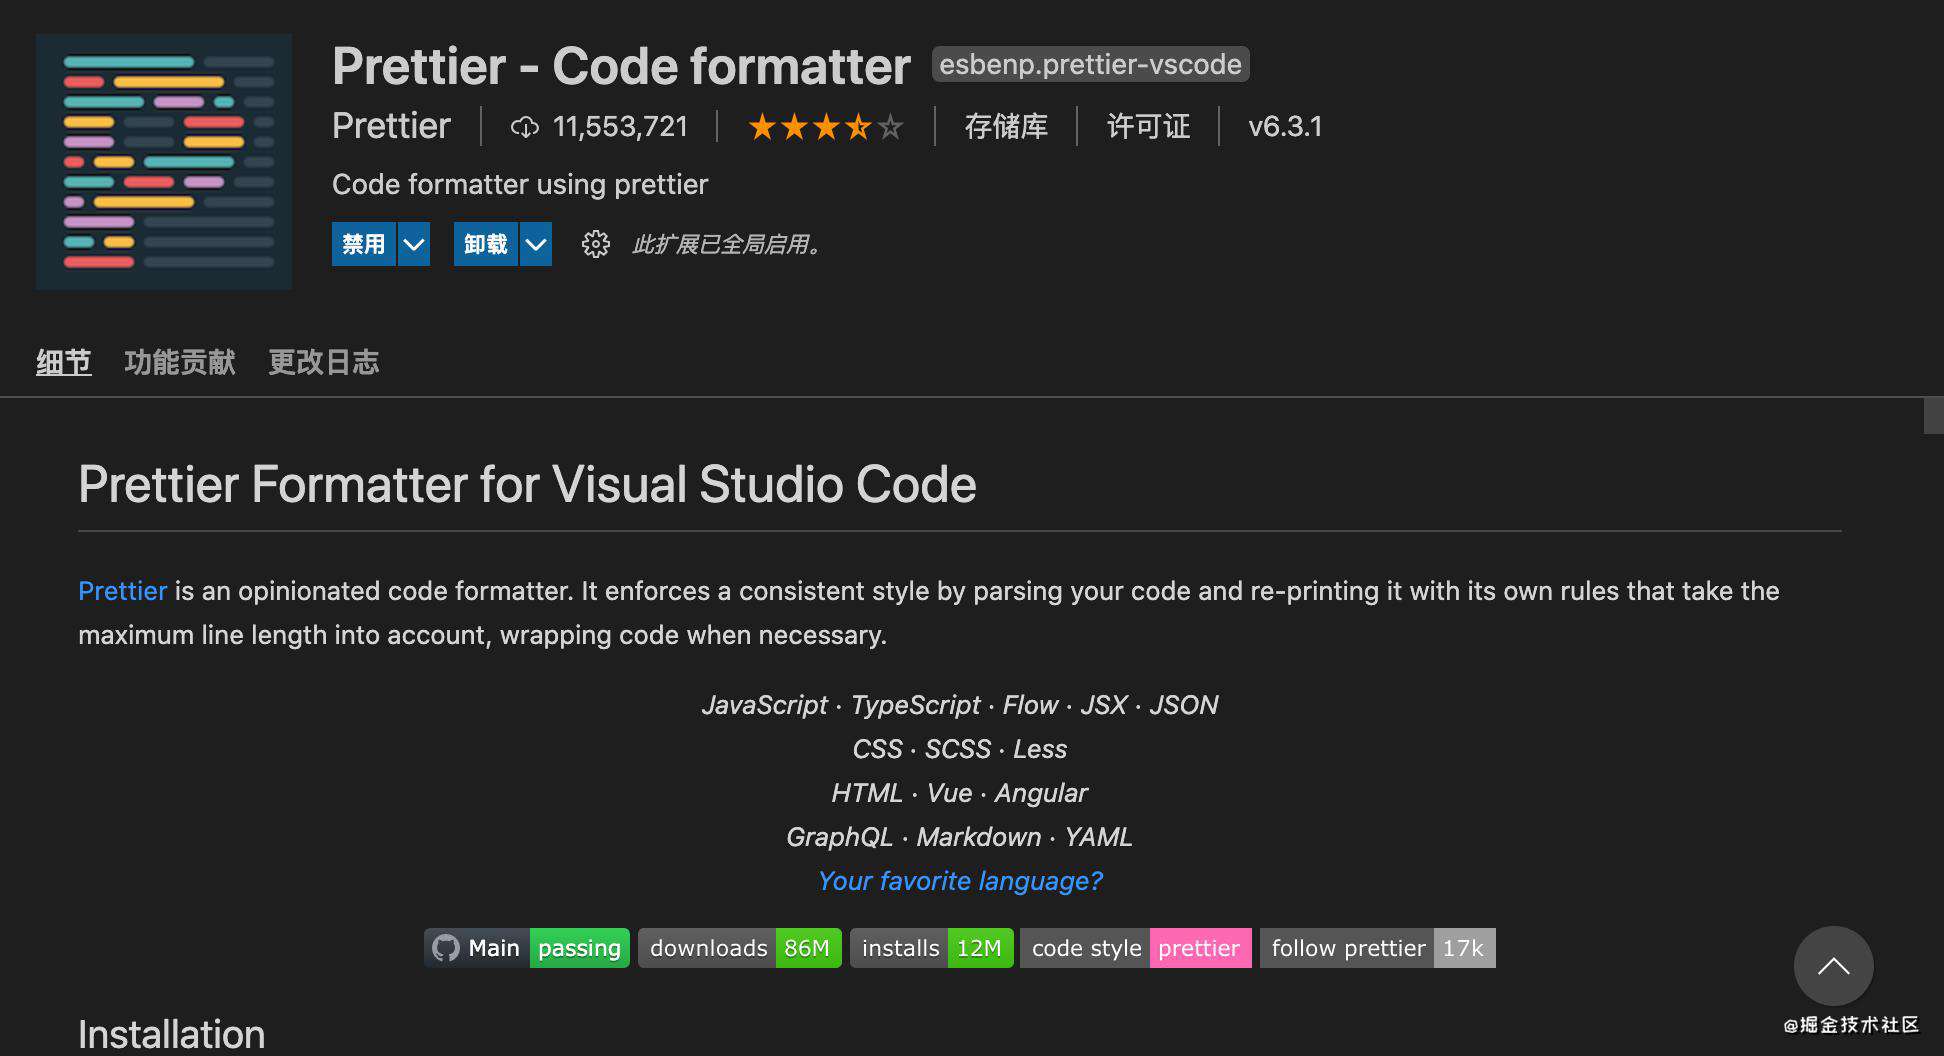This screenshot has width=1944, height=1056.
Task: Click the Prettier extension logo icon
Action: (x=164, y=162)
